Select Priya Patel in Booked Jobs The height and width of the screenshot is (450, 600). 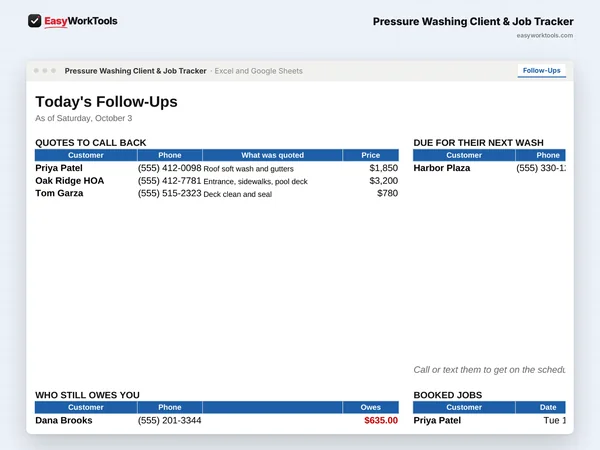[437, 420]
